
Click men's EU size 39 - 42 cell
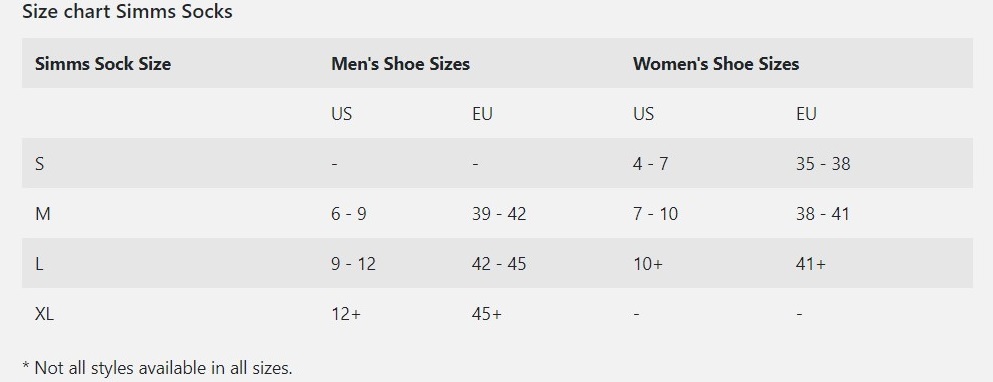(x=499, y=214)
